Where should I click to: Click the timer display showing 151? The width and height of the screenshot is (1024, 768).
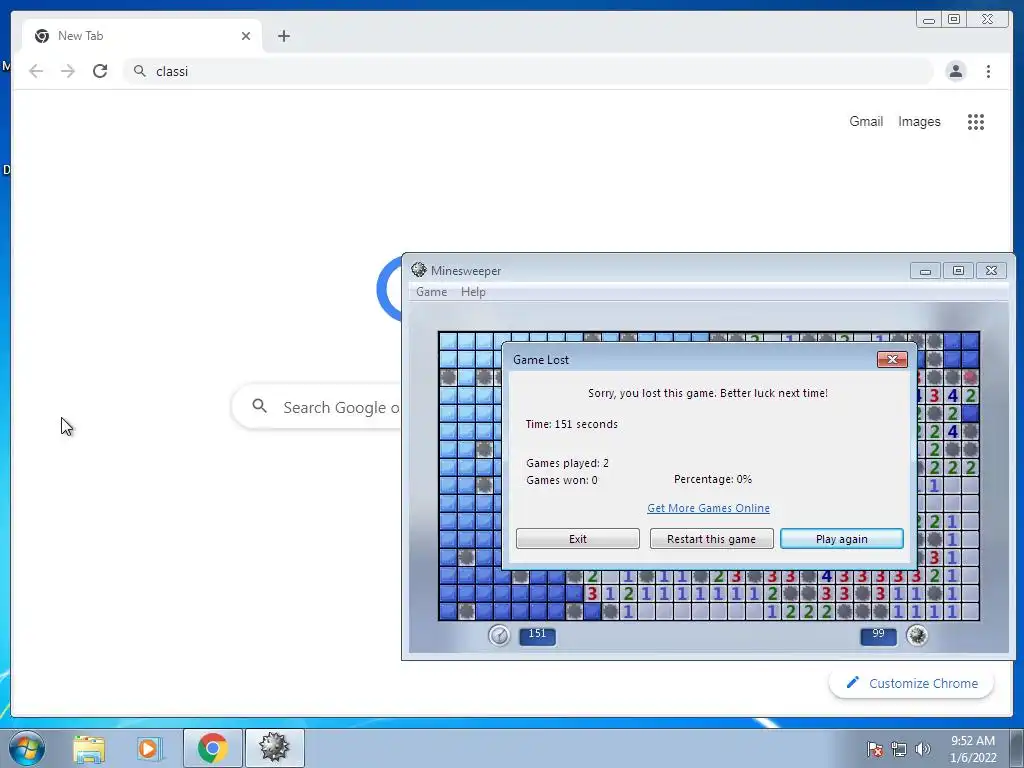pyautogui.click(x=537, y=635)
